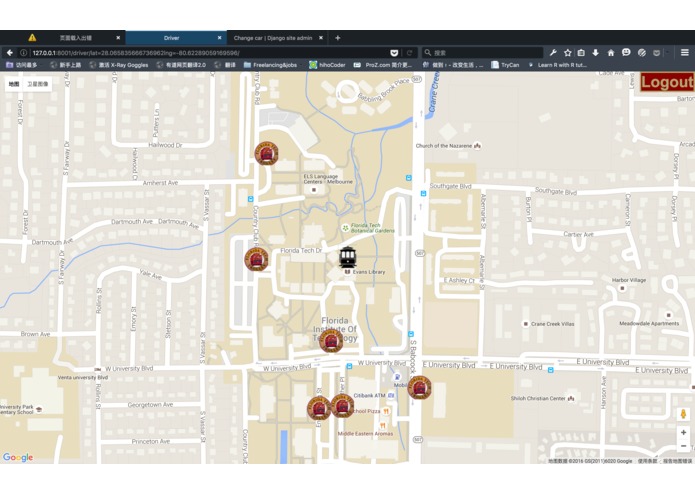Screen dimensions: 695x494
Task: Click the Florida Tech Botanical Gardens icon
Action: click(x=345, y=228)
